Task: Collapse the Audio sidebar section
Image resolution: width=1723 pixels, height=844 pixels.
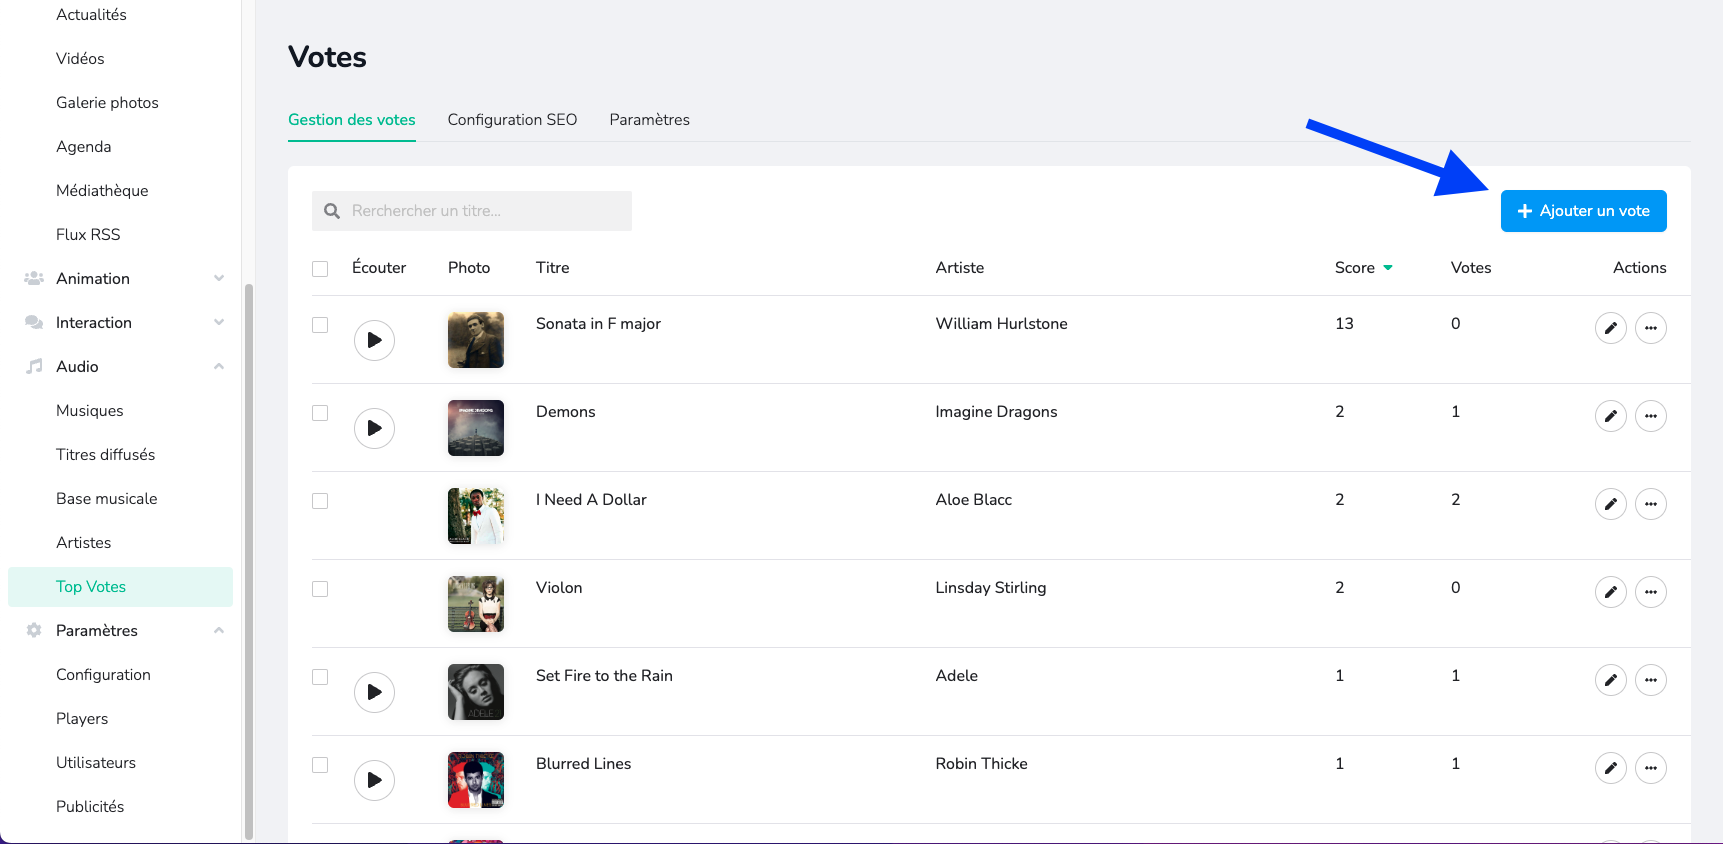Action: click(x=219, y=367)
